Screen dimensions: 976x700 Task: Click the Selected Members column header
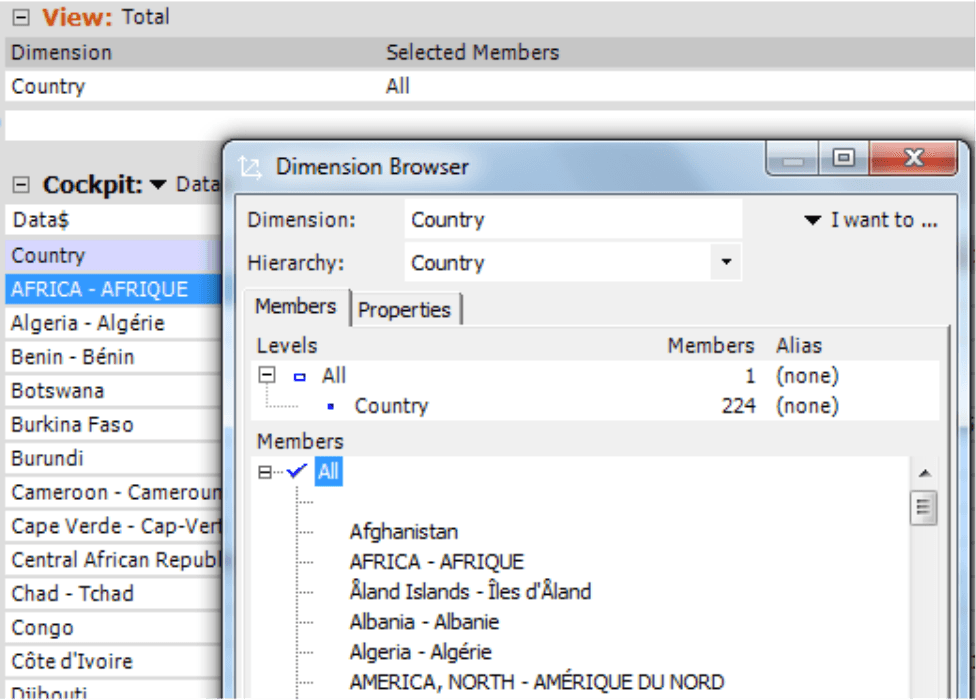472,52
